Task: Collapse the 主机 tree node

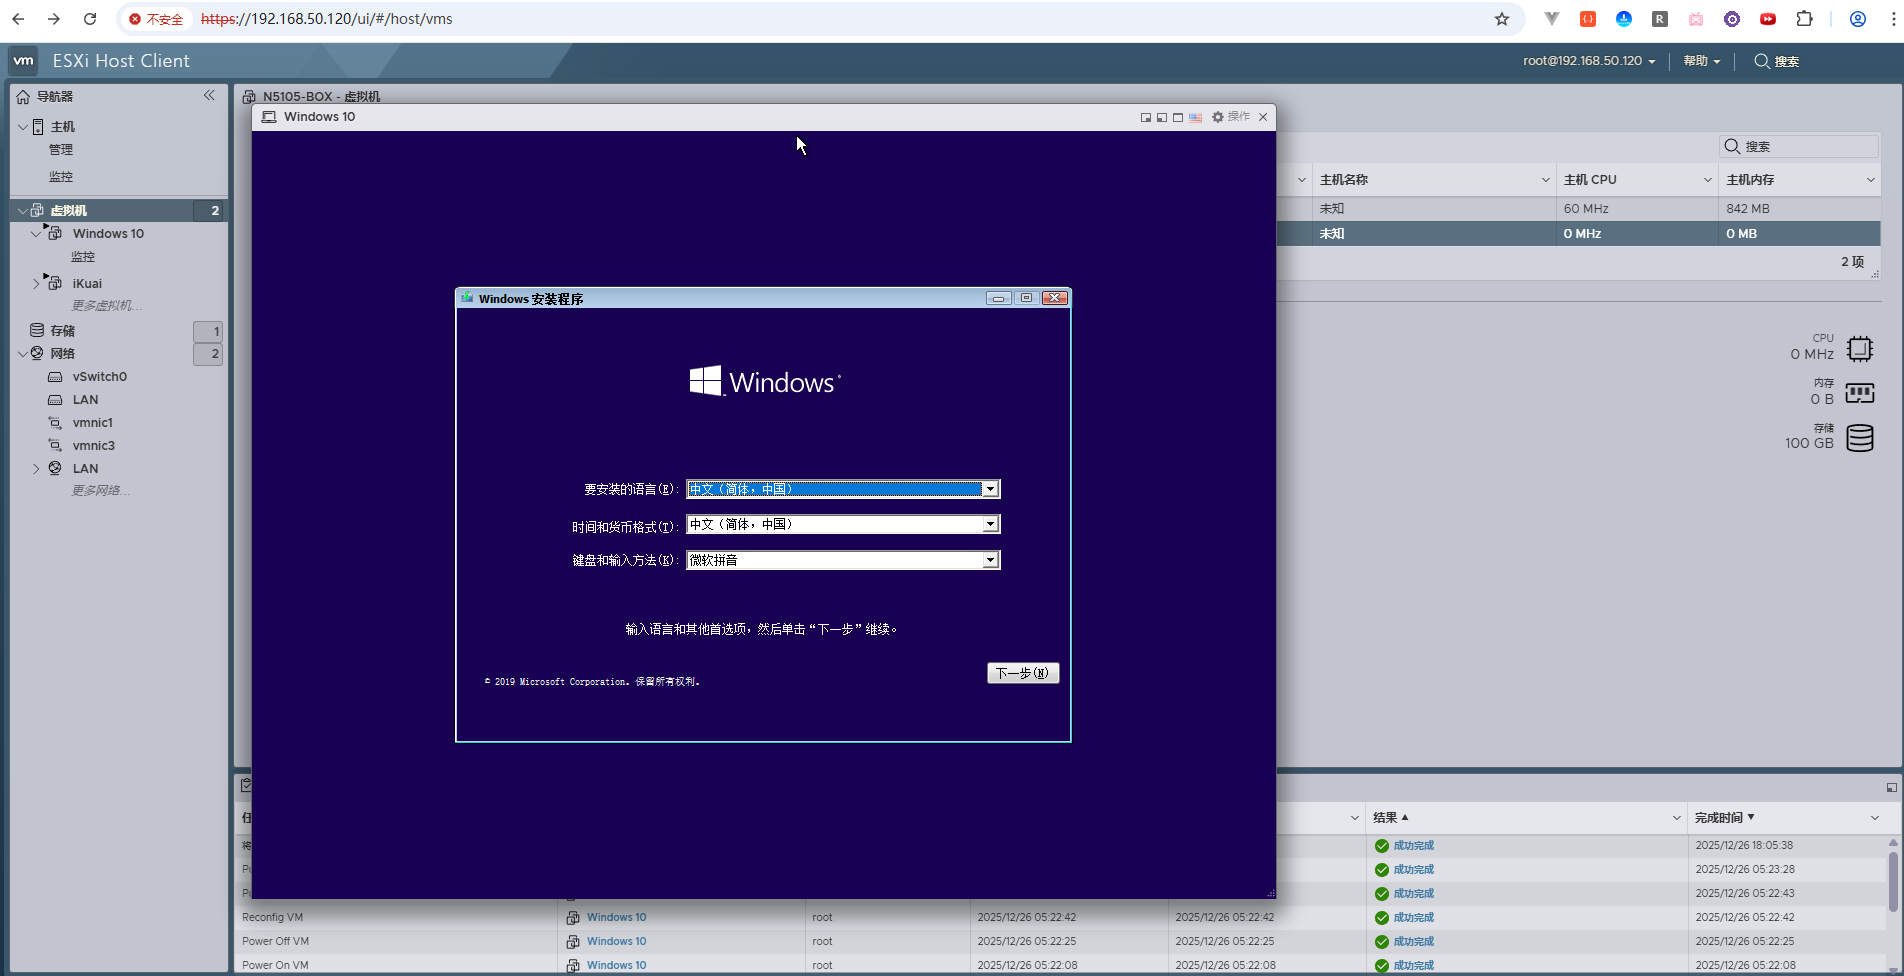Action: [22, 127]
